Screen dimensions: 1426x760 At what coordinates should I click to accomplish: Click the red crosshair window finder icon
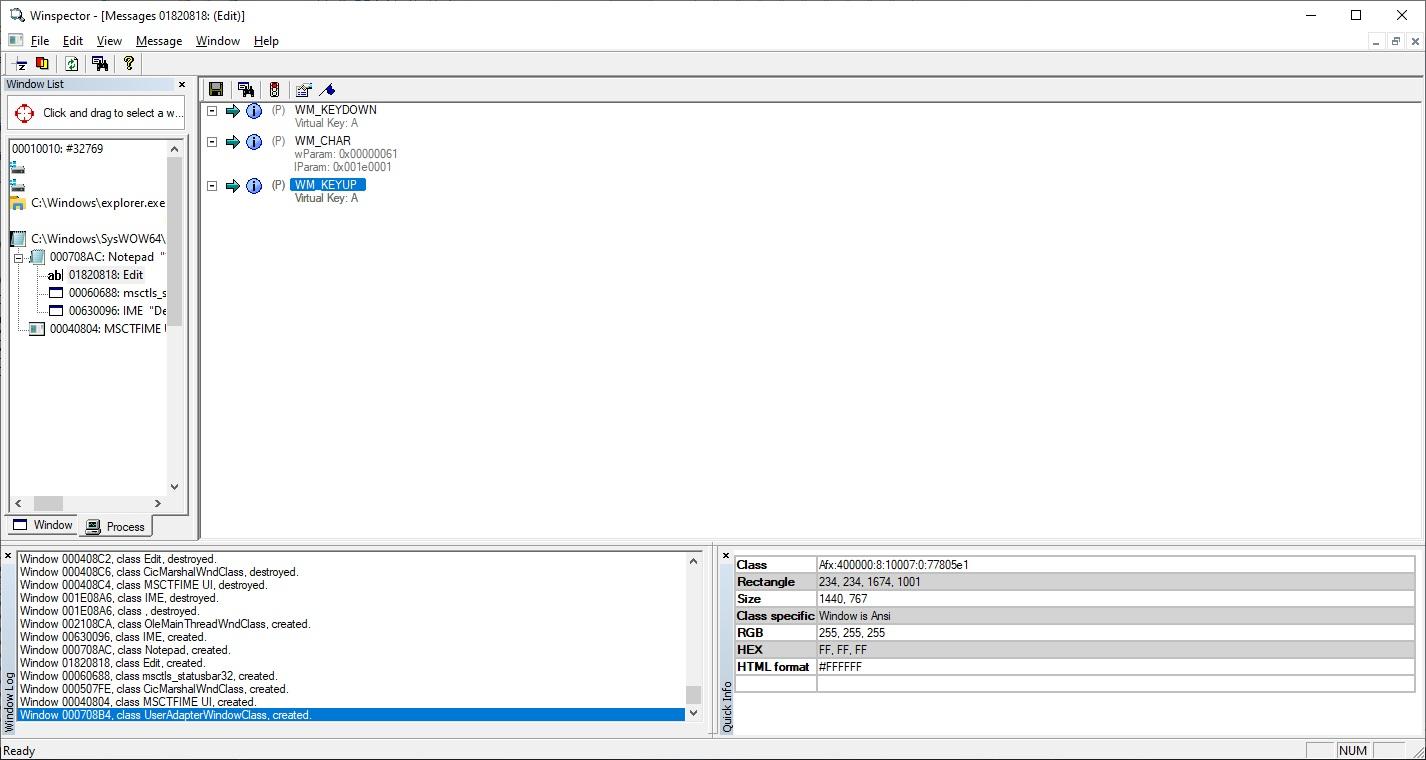pyautogui.click(x=25, y=113)
